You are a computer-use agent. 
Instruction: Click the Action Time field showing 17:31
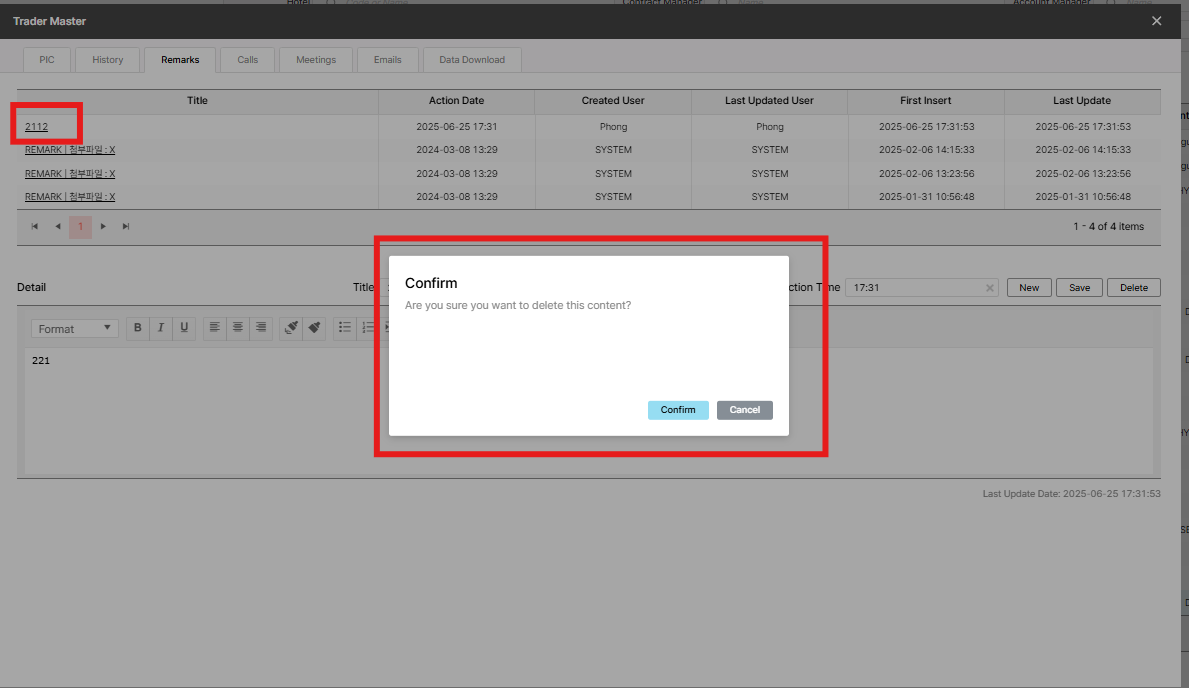click(921, 287)
